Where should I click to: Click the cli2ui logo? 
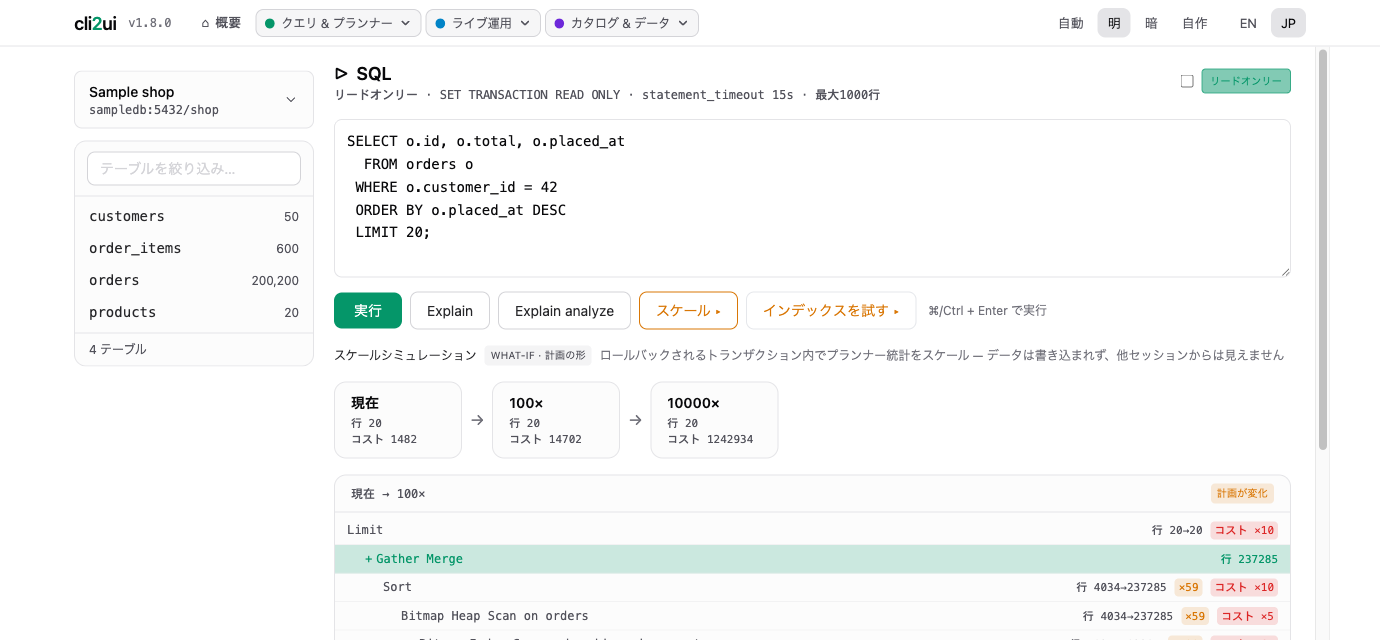pyautogui.click(x=95, y=23)
